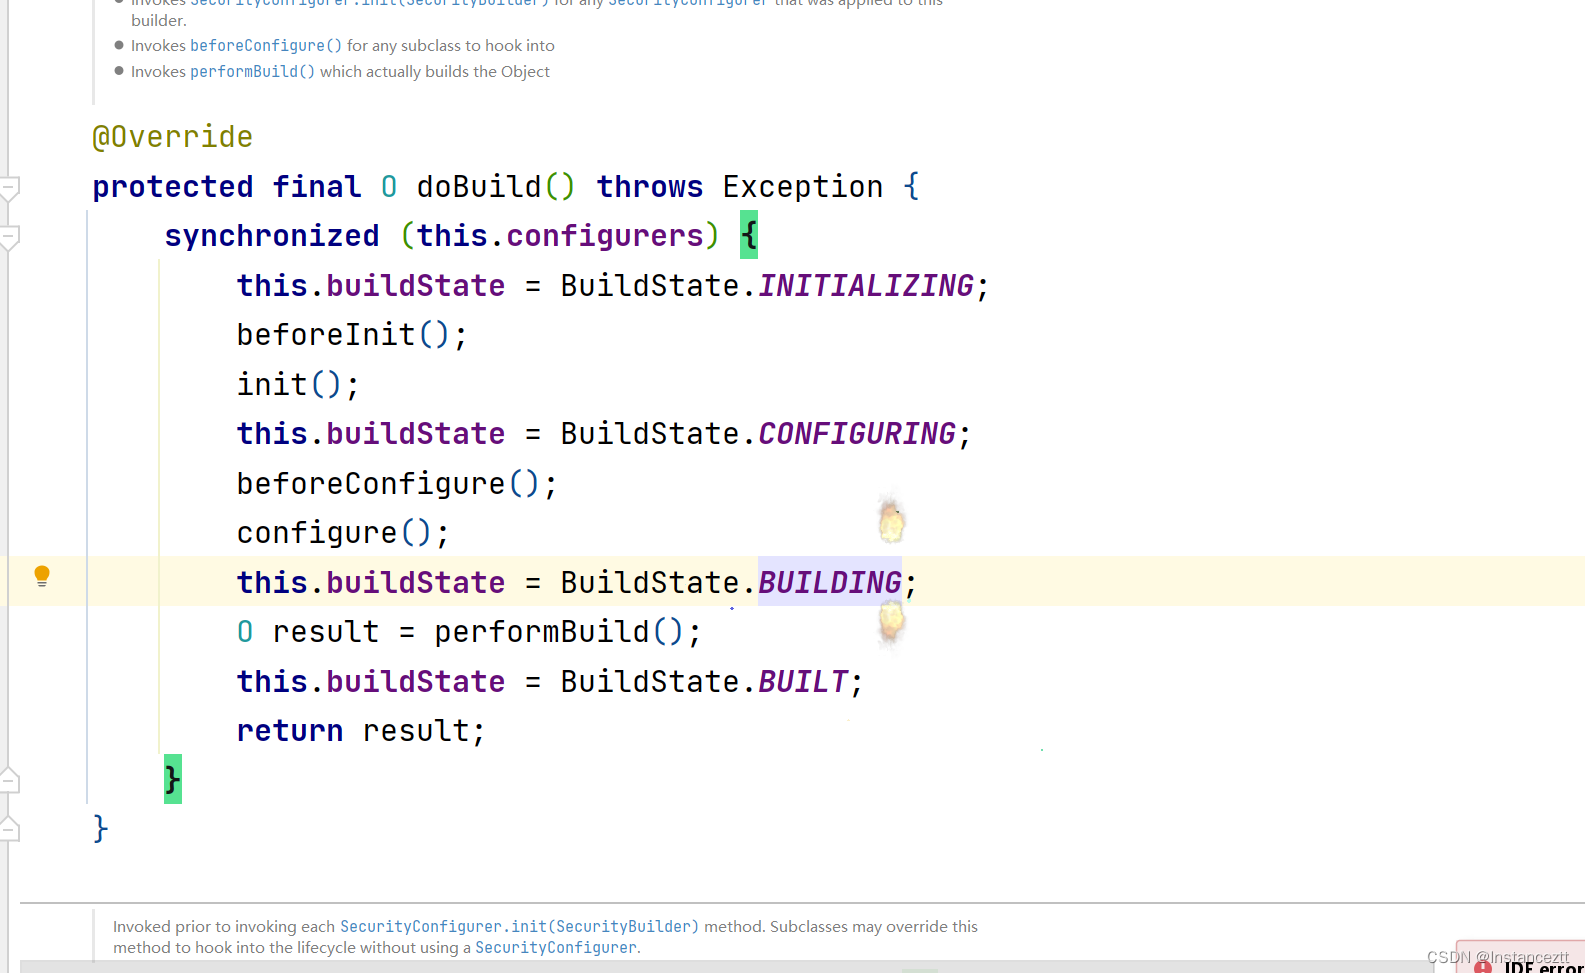Click the BUILT constant
This screenshot has height=973, width=1585.
803,682
